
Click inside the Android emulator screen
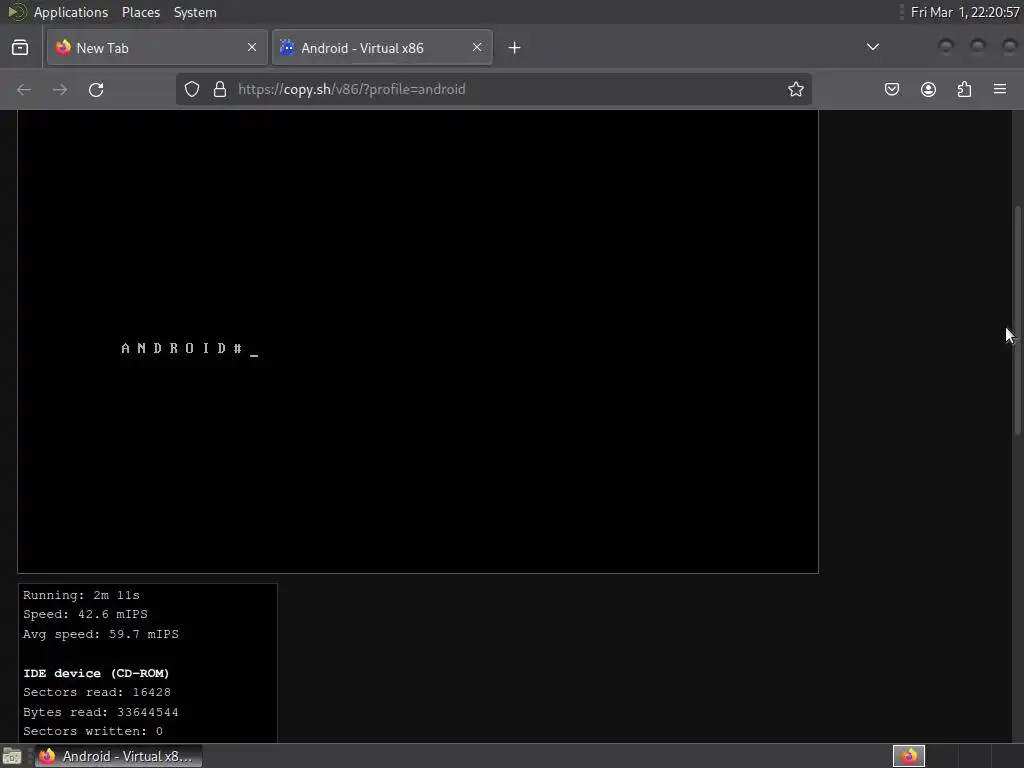(x=418, y=342)
